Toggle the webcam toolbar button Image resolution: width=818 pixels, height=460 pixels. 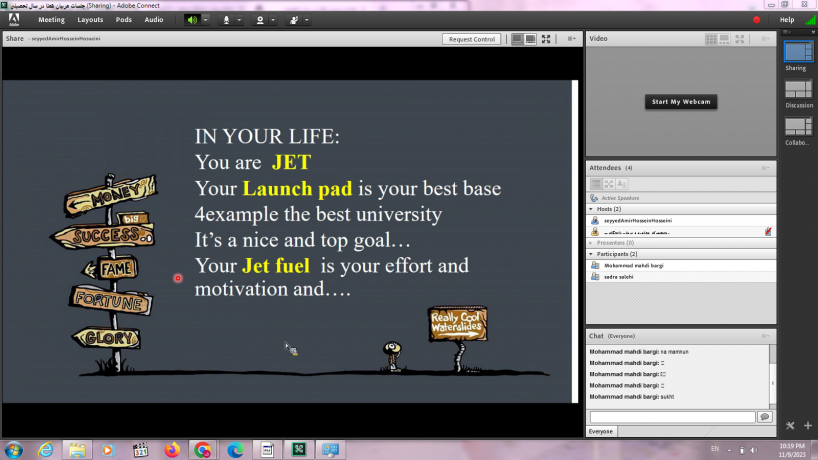[x=260, y=20]
